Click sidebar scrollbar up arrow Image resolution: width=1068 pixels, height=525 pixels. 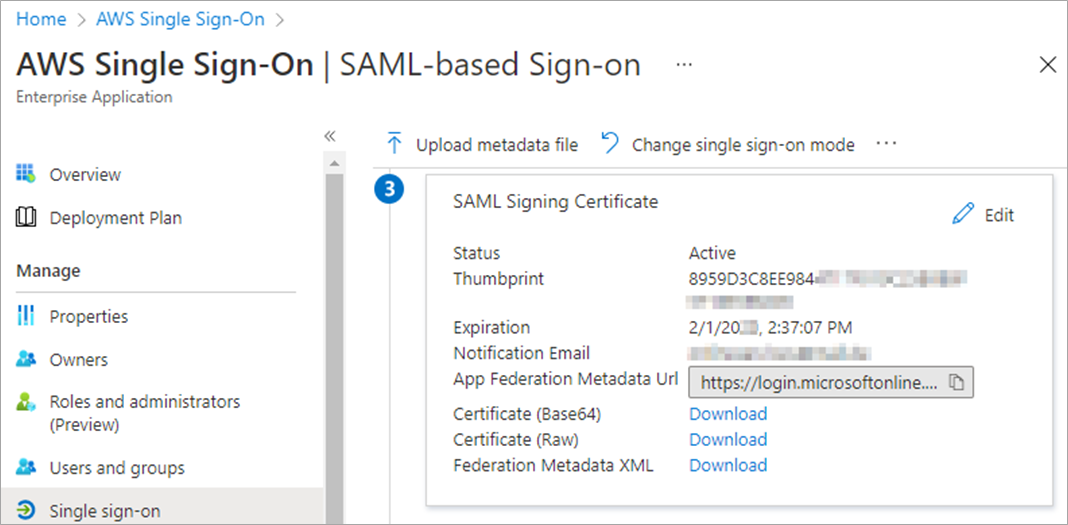click(335, 163)
